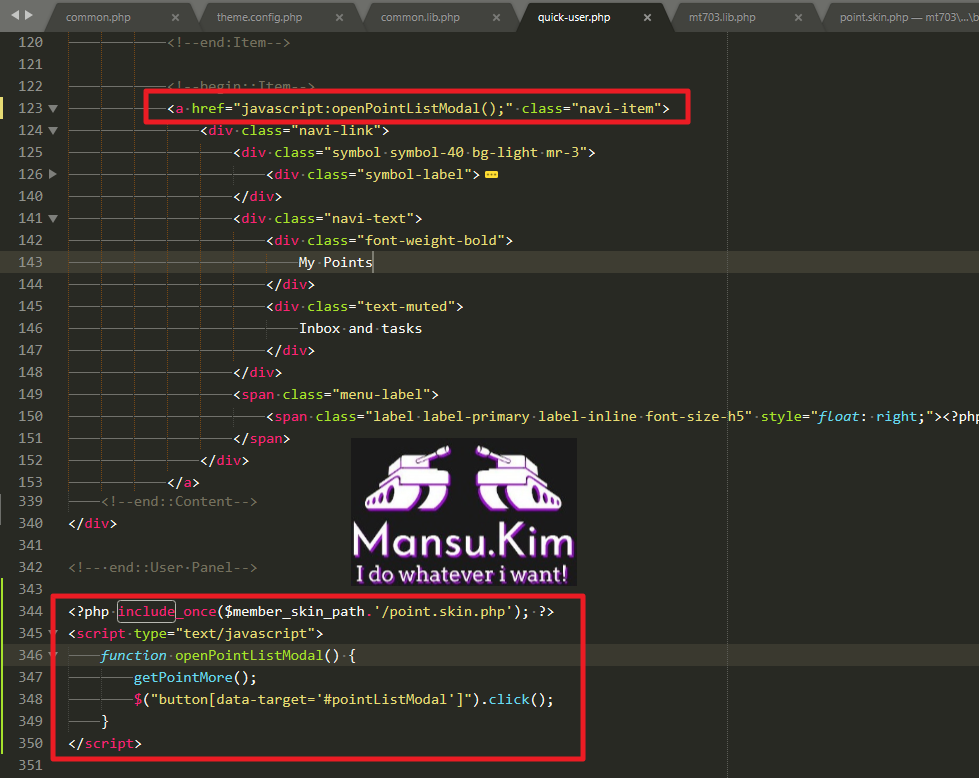Click line number 344 in the gutter

coord(30,612)
